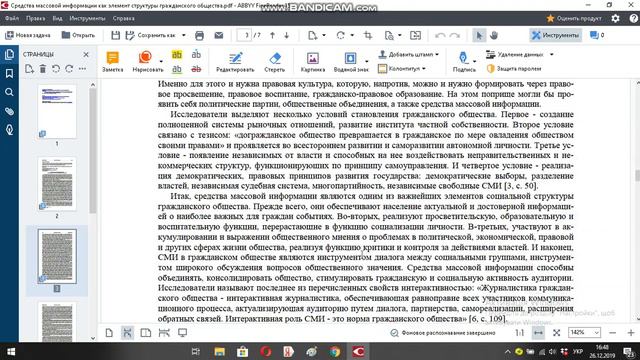Click the Защита паролем button
640x360 pixels.
click(x=514, y=69)
